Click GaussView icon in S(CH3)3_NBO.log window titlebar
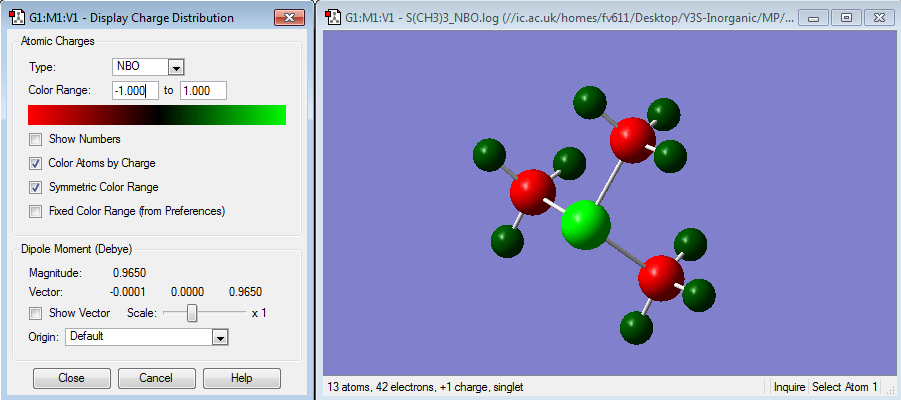 (x=334, y=18)
